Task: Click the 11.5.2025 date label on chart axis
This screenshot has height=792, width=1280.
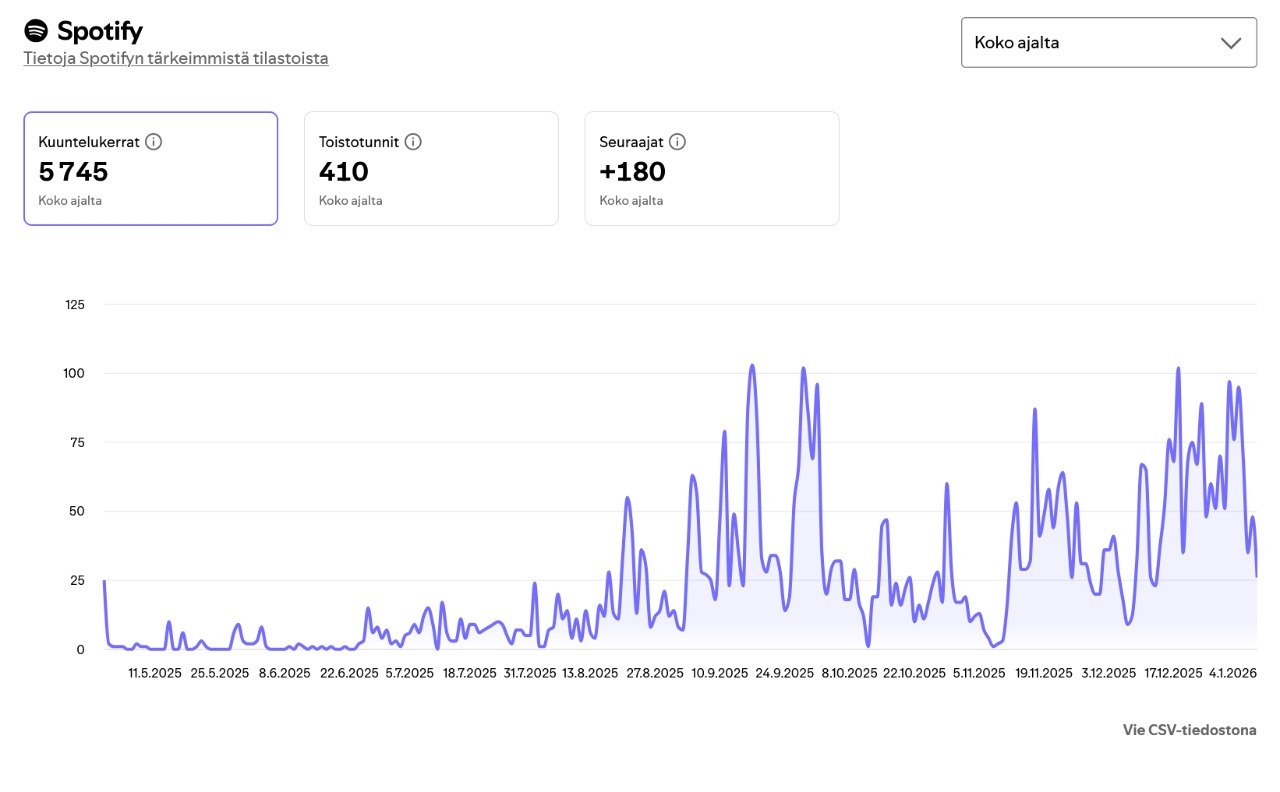Action: [x=155, y=673]
